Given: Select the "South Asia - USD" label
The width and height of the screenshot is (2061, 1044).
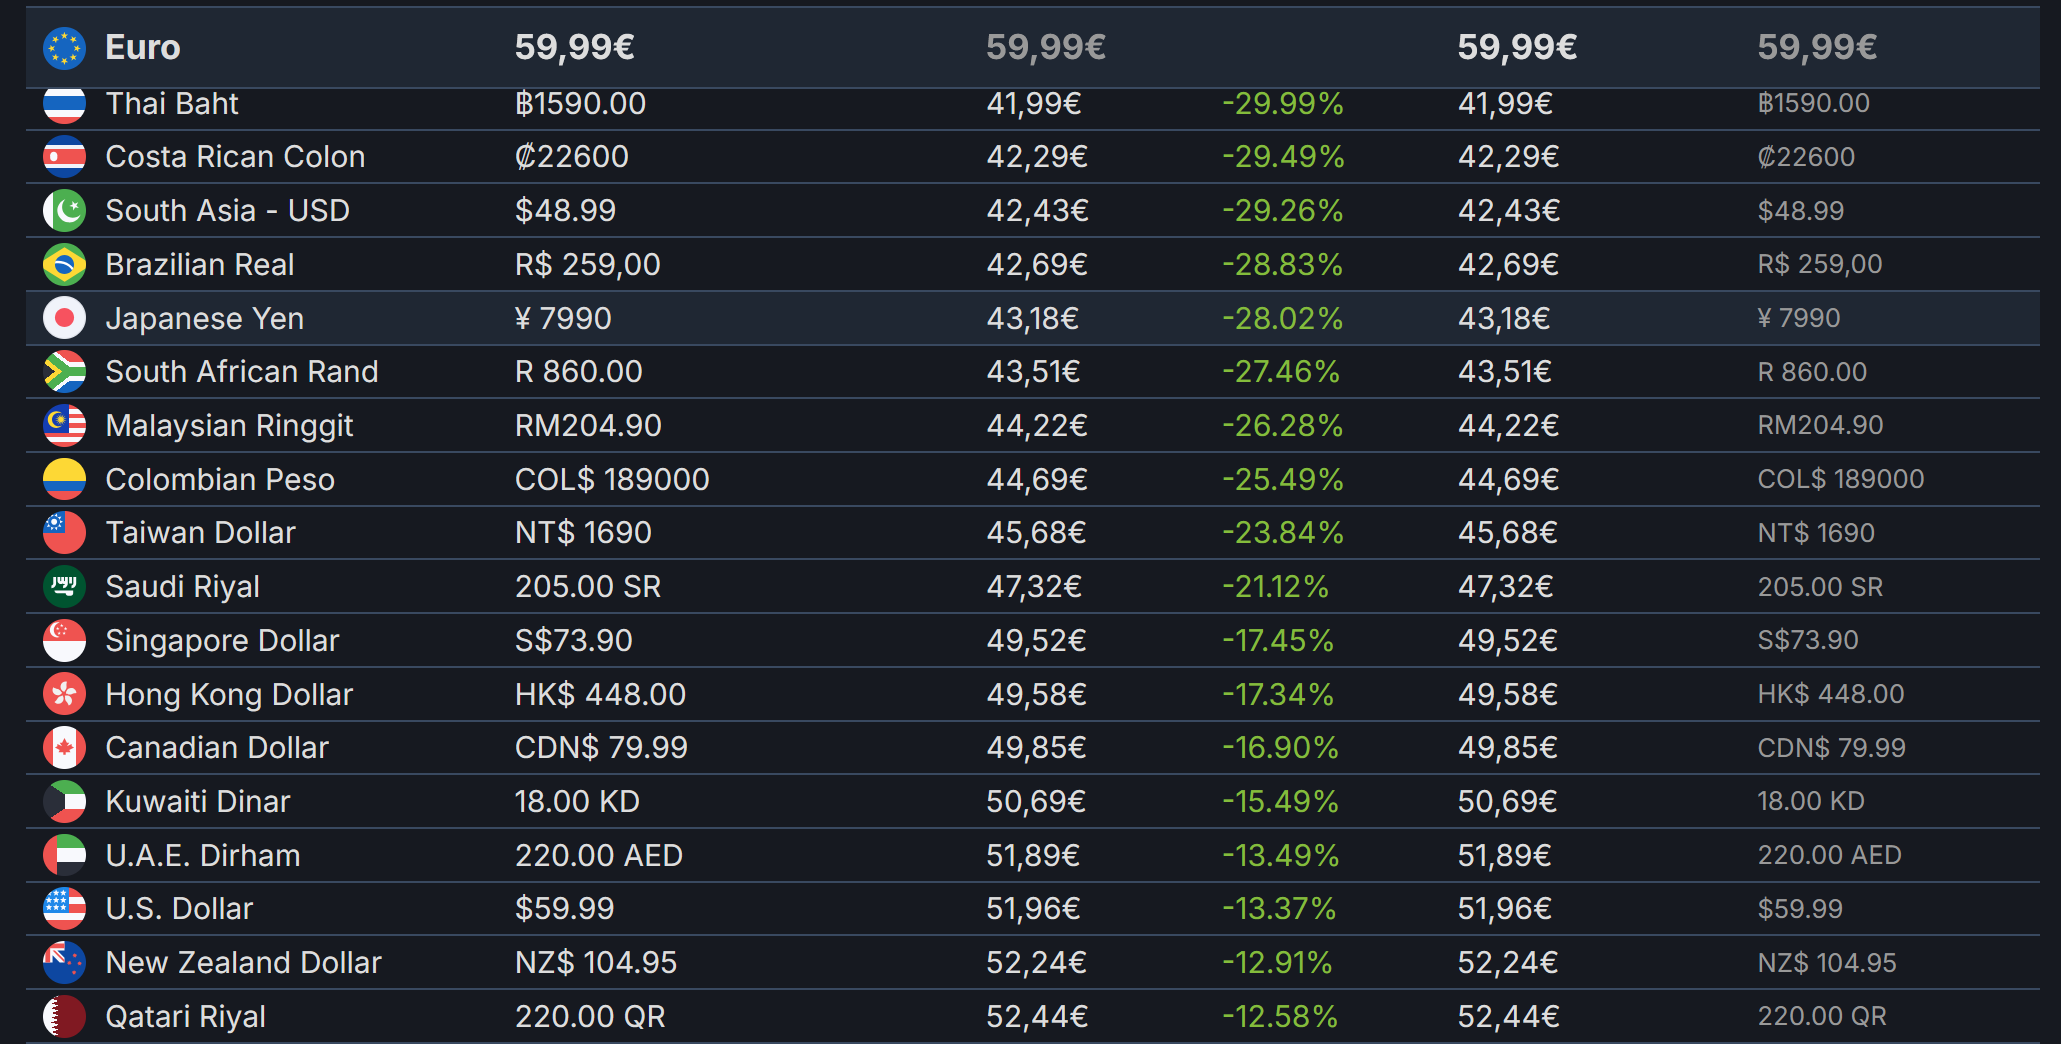Looking at the screenshot, I should [x=227, y=211].
